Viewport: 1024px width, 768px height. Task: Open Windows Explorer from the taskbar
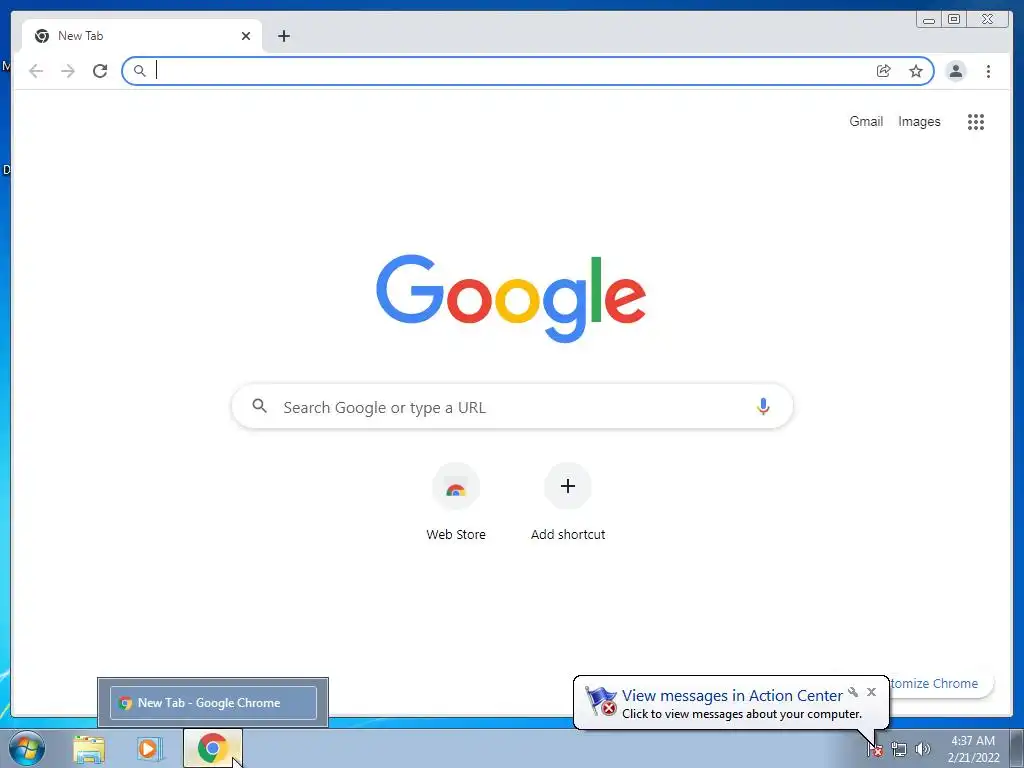(89, 749)
